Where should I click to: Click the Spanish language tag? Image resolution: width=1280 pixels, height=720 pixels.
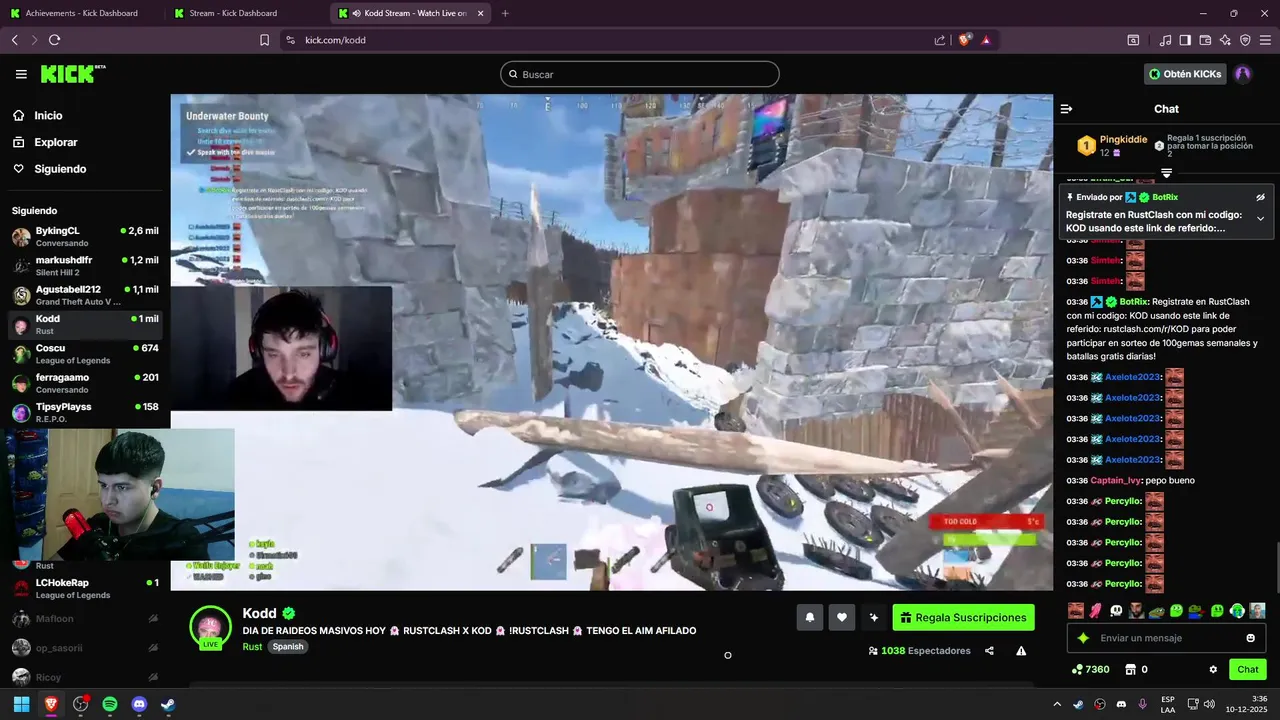coord(288,647)
